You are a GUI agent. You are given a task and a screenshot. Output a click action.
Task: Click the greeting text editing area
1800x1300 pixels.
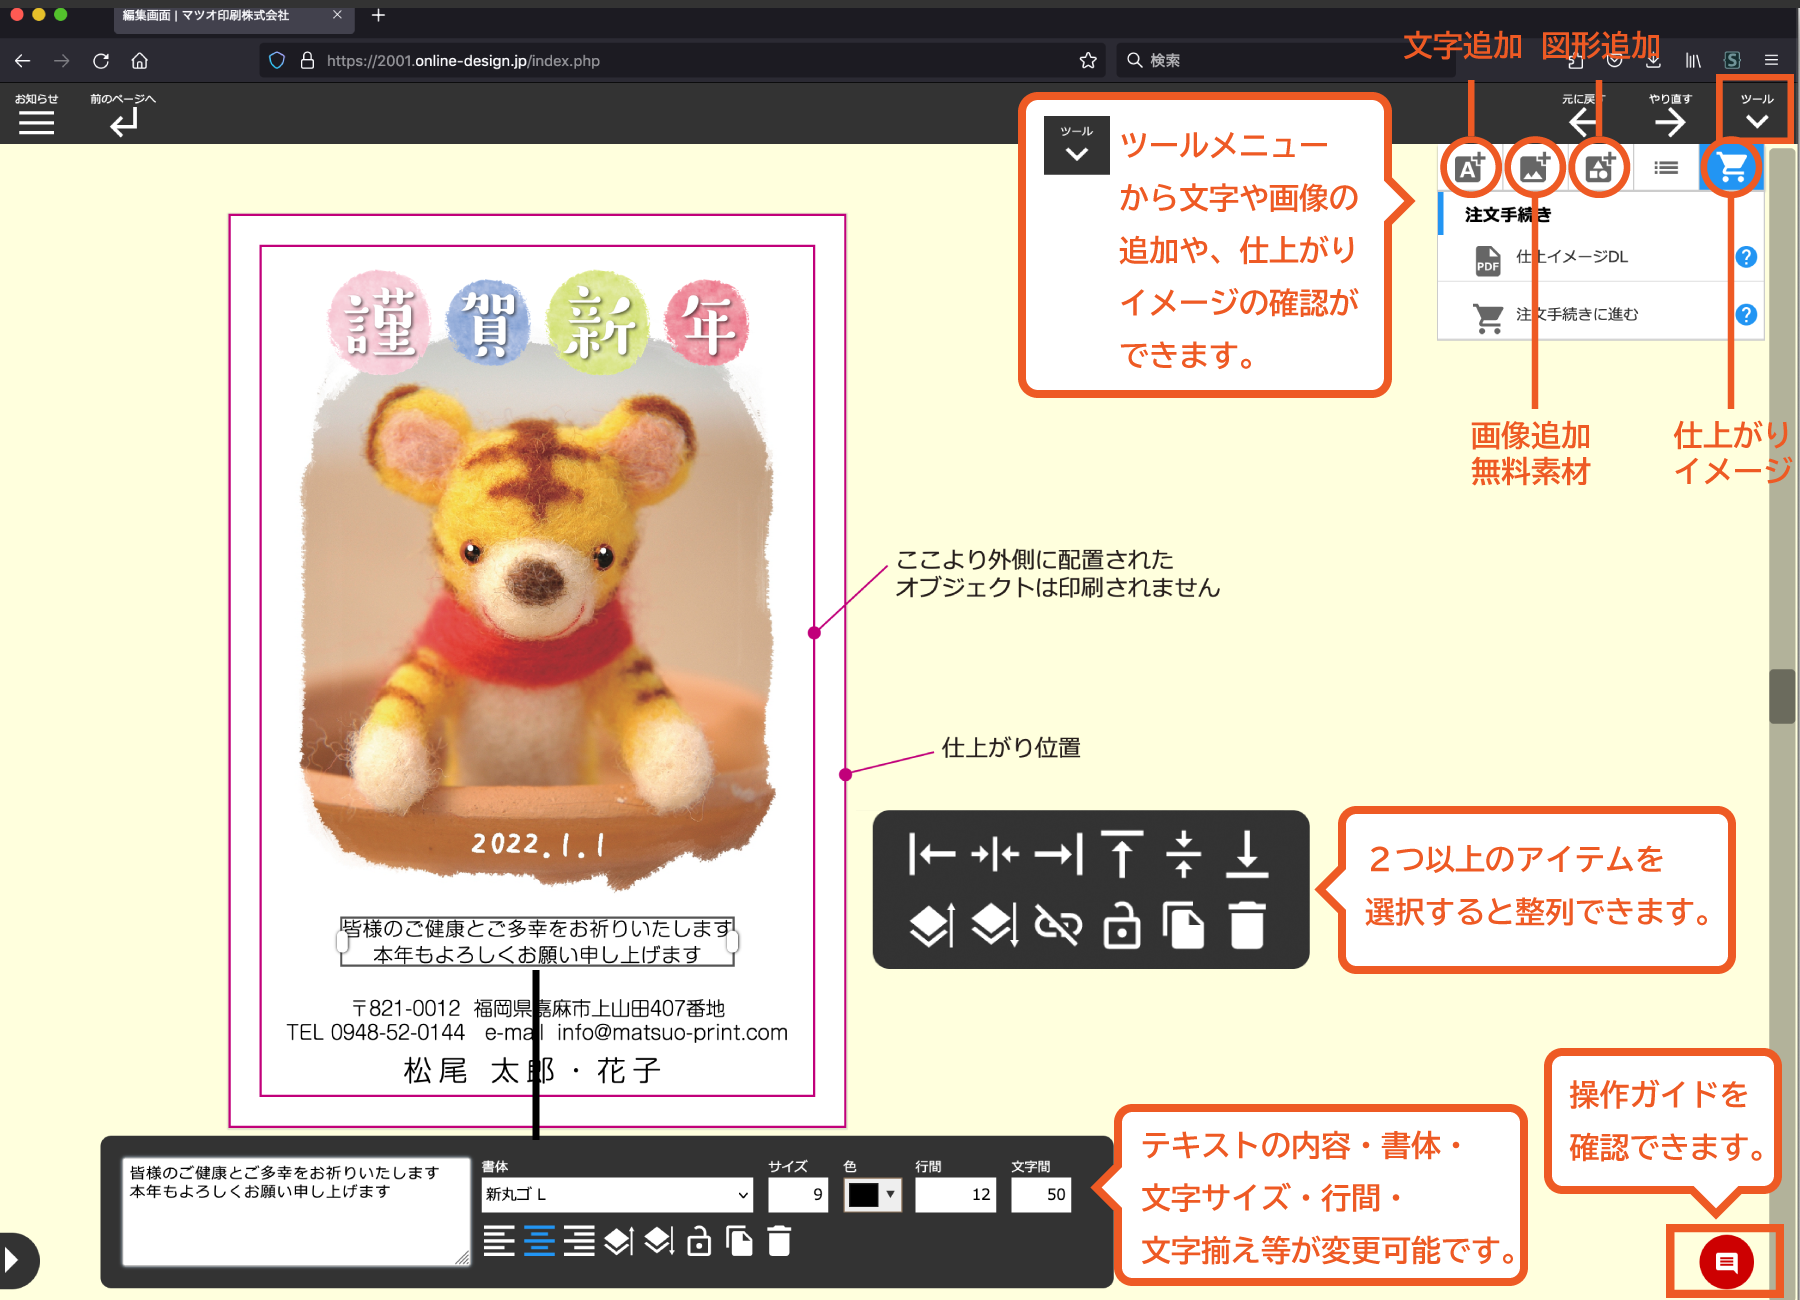(295, 1212)
